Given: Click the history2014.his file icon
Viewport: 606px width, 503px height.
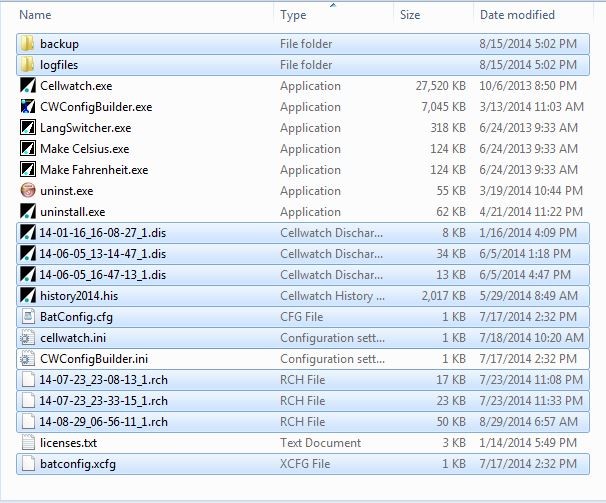Looking at the screenshot, I should pyautogui.click(x=28, y=296).
